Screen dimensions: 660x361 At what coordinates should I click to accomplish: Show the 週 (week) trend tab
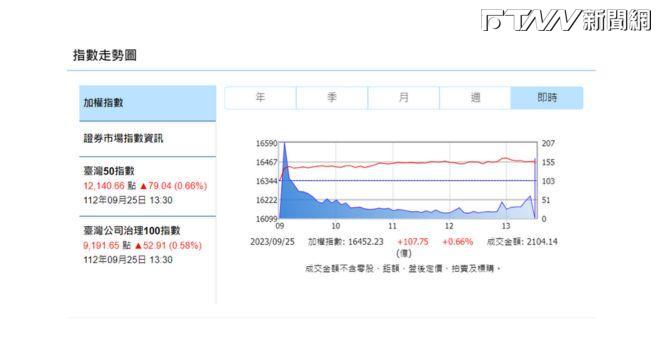(475, 98)
